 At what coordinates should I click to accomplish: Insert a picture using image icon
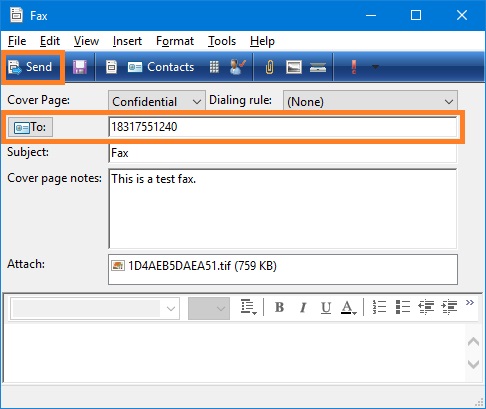tap(294, 67)
